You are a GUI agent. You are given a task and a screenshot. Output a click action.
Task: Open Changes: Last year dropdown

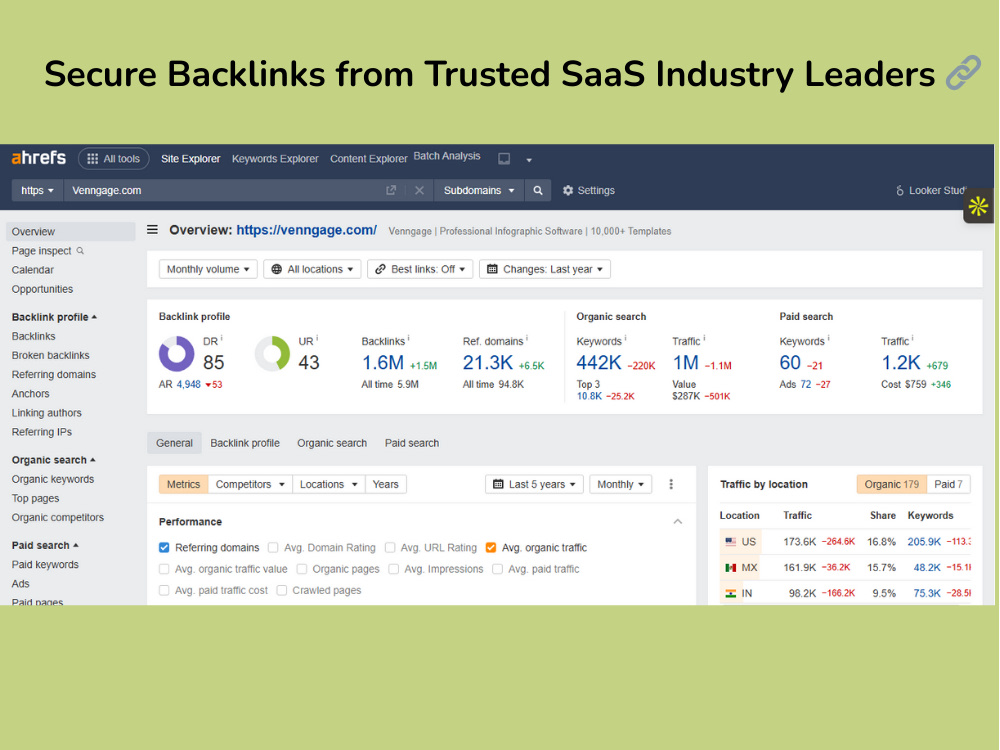pos(545,269)
